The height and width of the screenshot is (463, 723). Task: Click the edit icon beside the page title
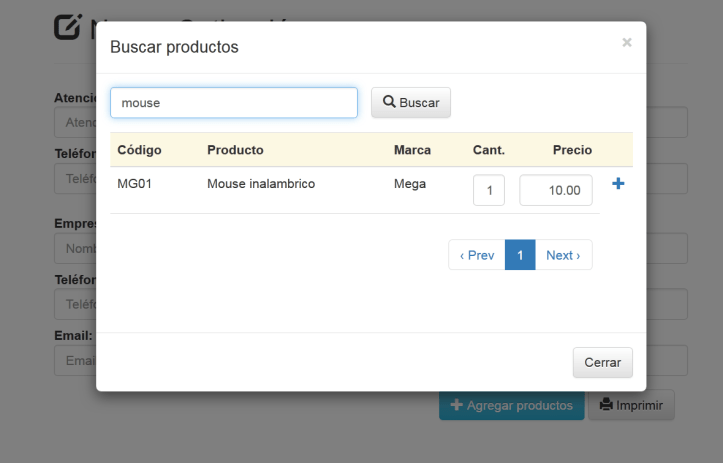pos(67,27)
